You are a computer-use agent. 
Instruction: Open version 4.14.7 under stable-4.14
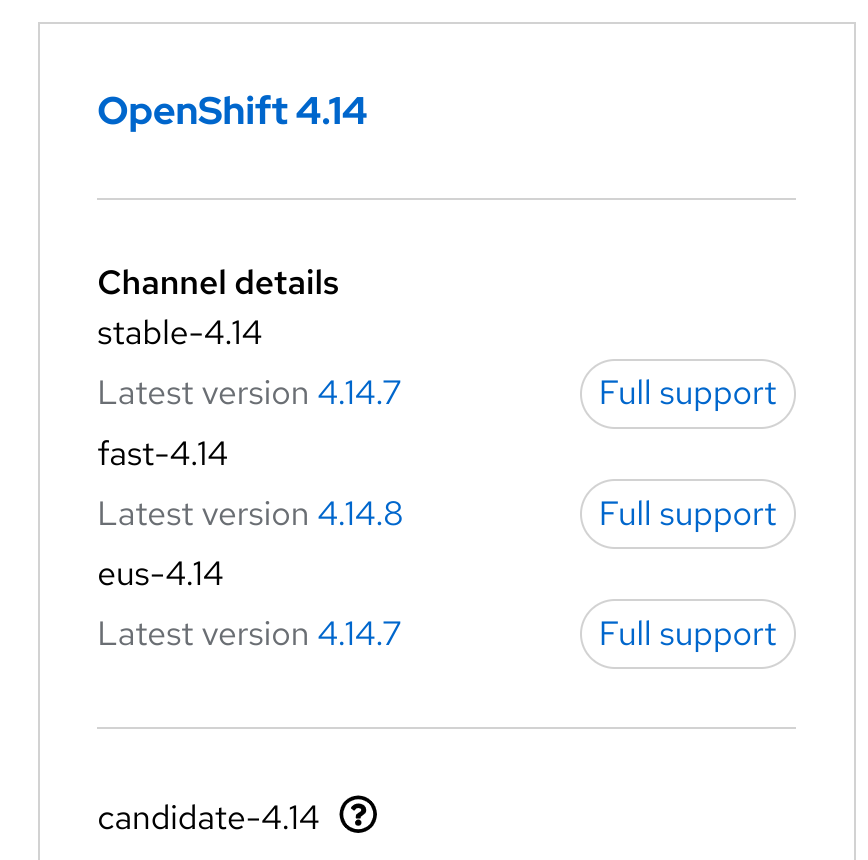[x=359, y=393]
